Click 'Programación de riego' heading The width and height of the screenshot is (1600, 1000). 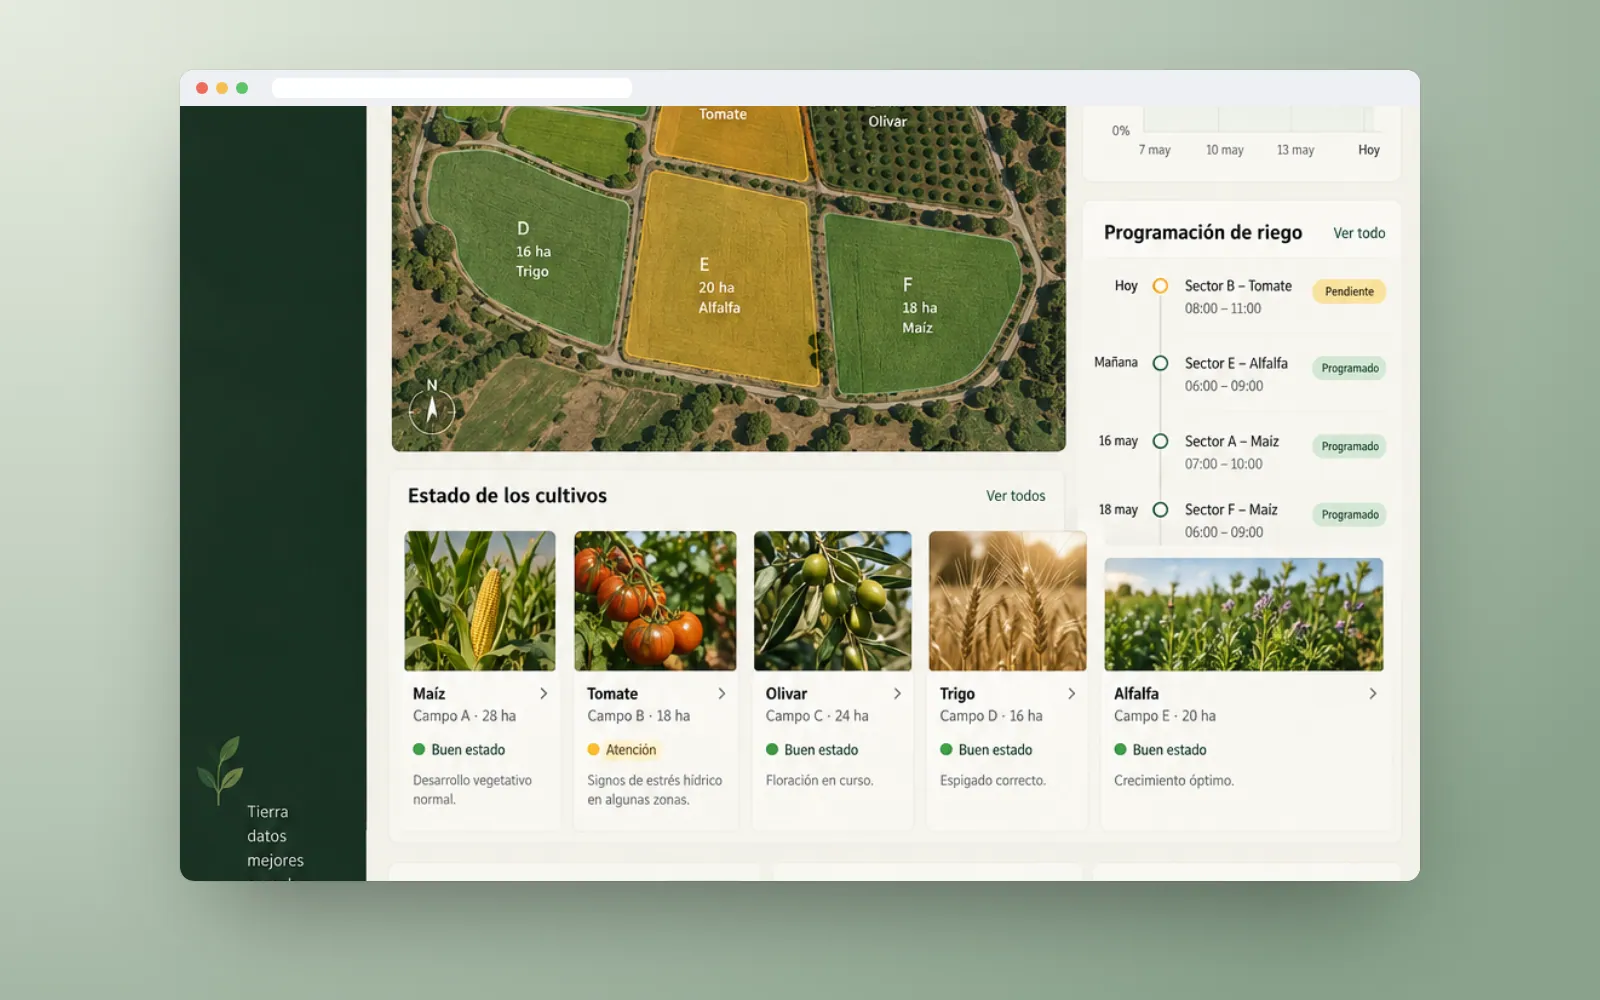pyautogui.click(x=1203, y=233)
